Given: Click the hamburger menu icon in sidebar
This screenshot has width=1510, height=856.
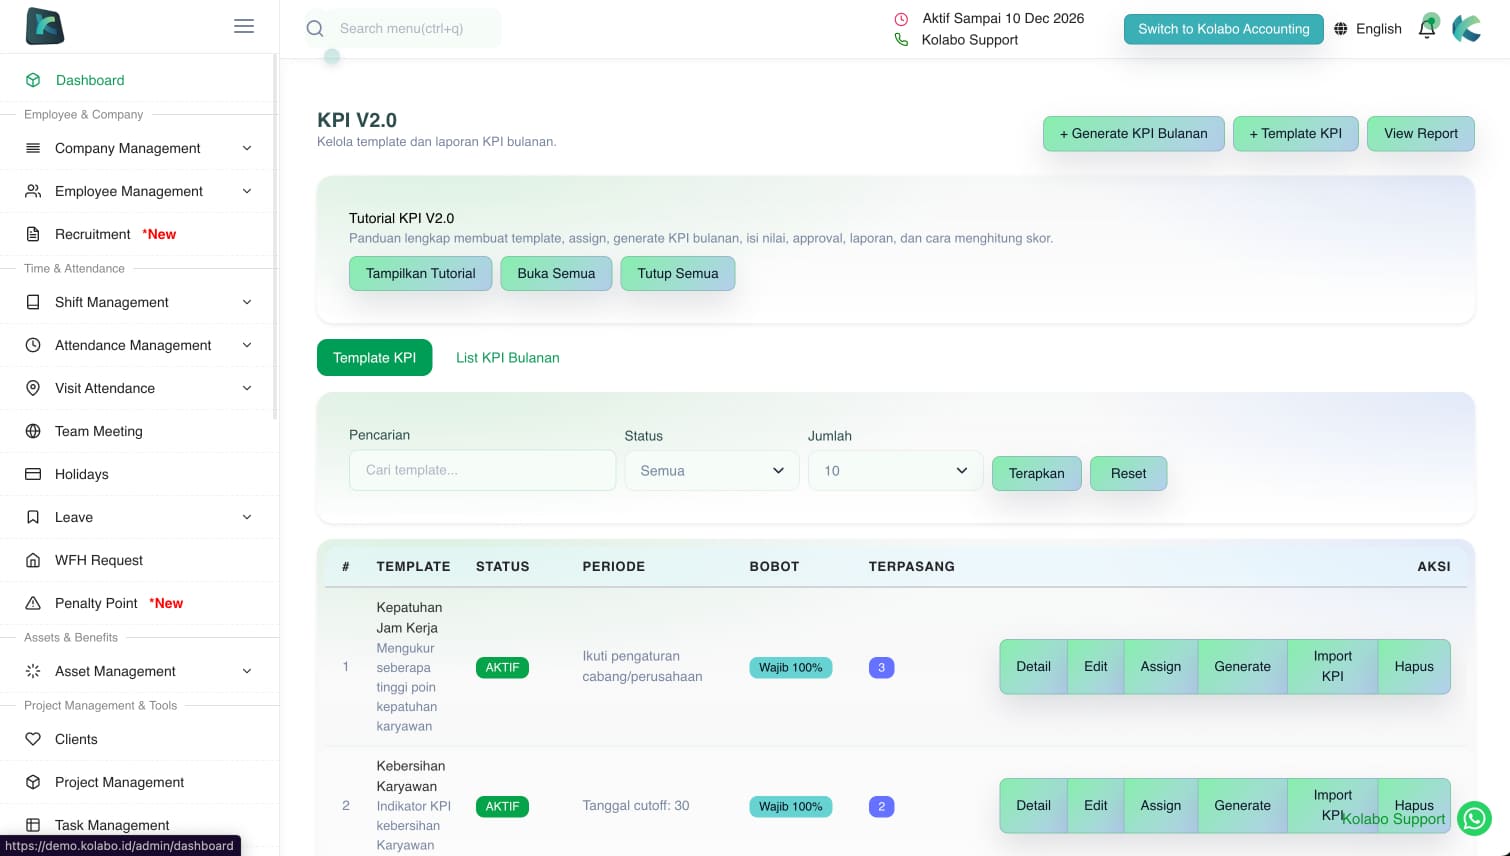Looking at the screenshot, I should [244, 27].
